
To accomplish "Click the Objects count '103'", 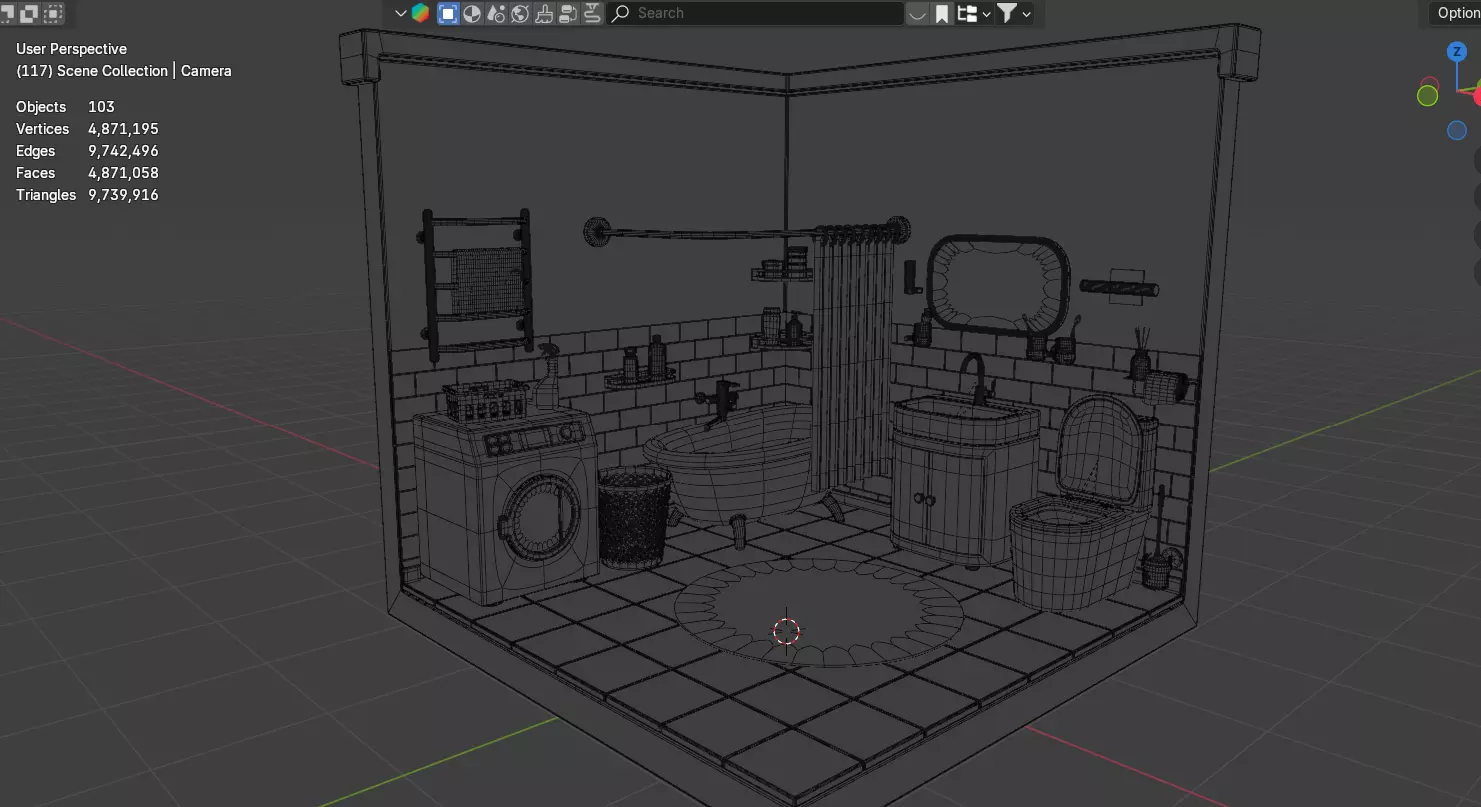I will tap(101, 107).
